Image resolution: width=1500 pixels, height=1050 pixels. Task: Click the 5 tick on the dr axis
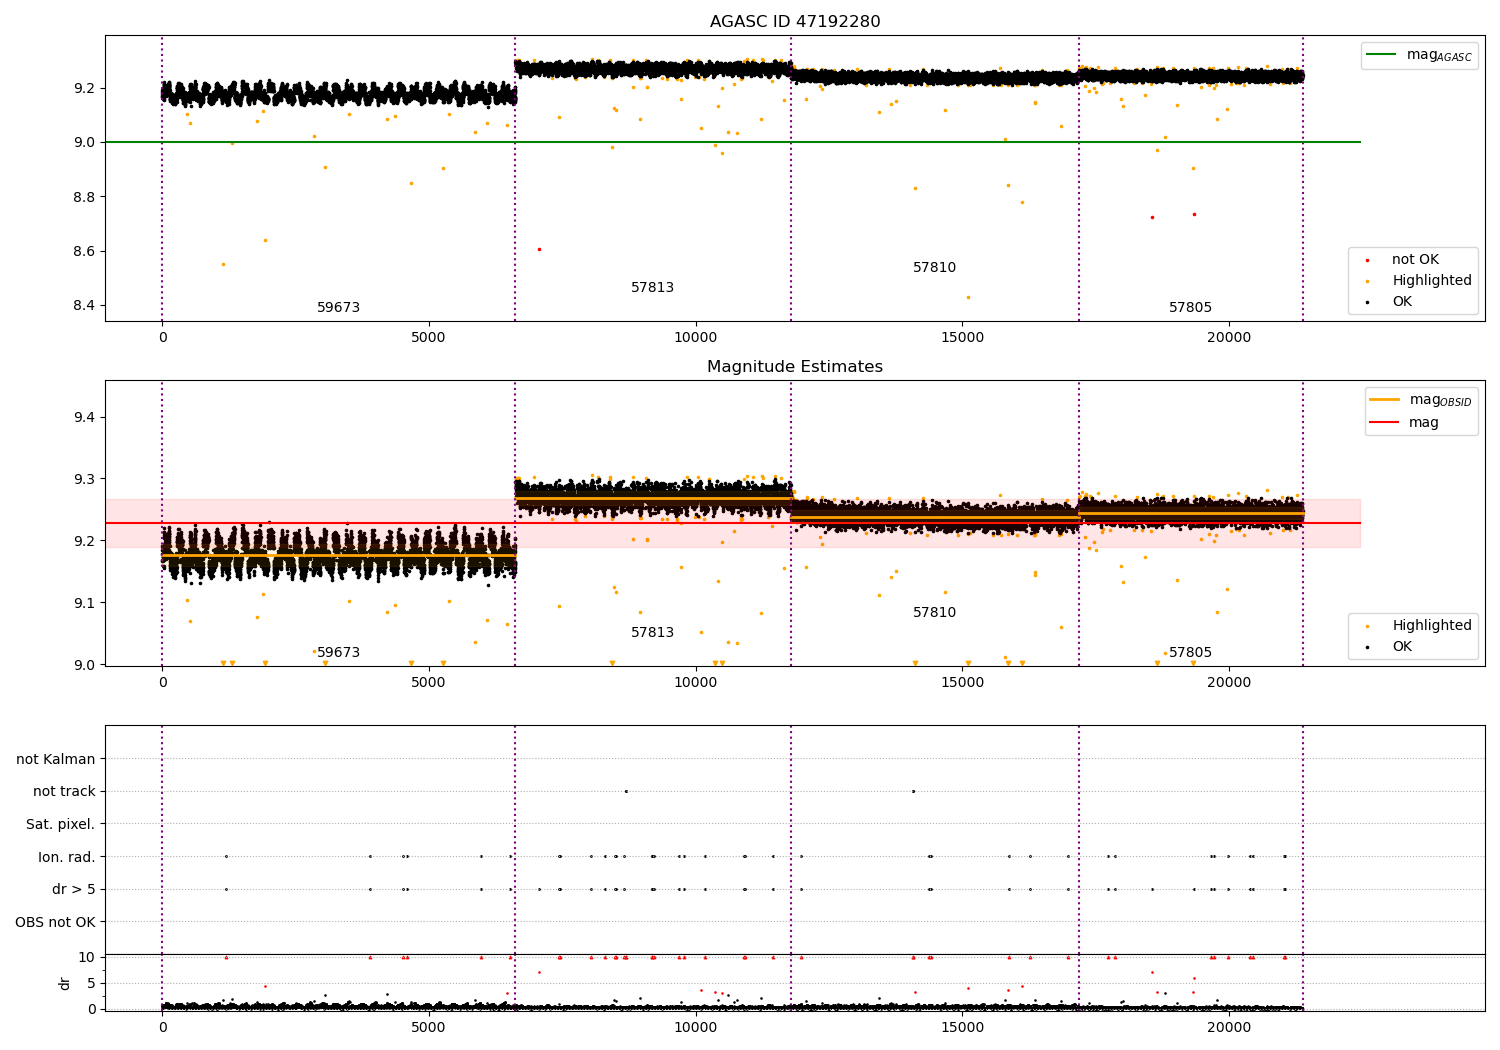(92, 984)
